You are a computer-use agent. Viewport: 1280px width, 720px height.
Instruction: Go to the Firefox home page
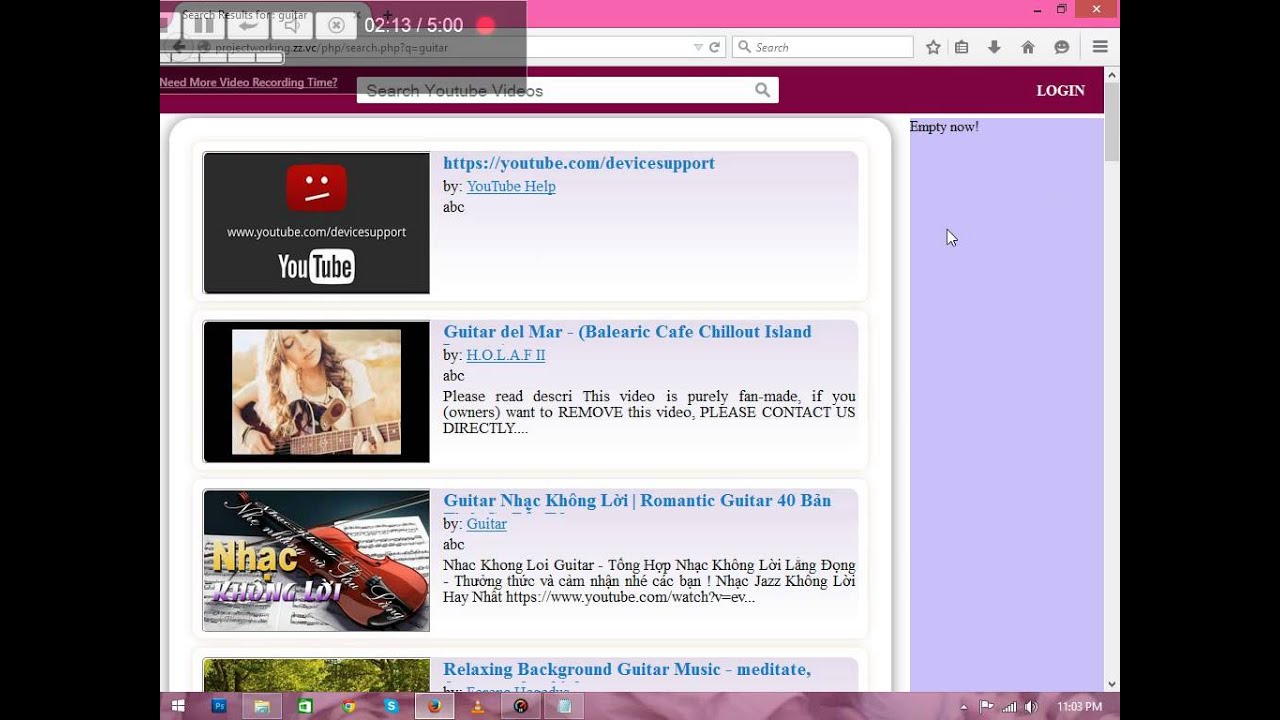[1027, 47]
